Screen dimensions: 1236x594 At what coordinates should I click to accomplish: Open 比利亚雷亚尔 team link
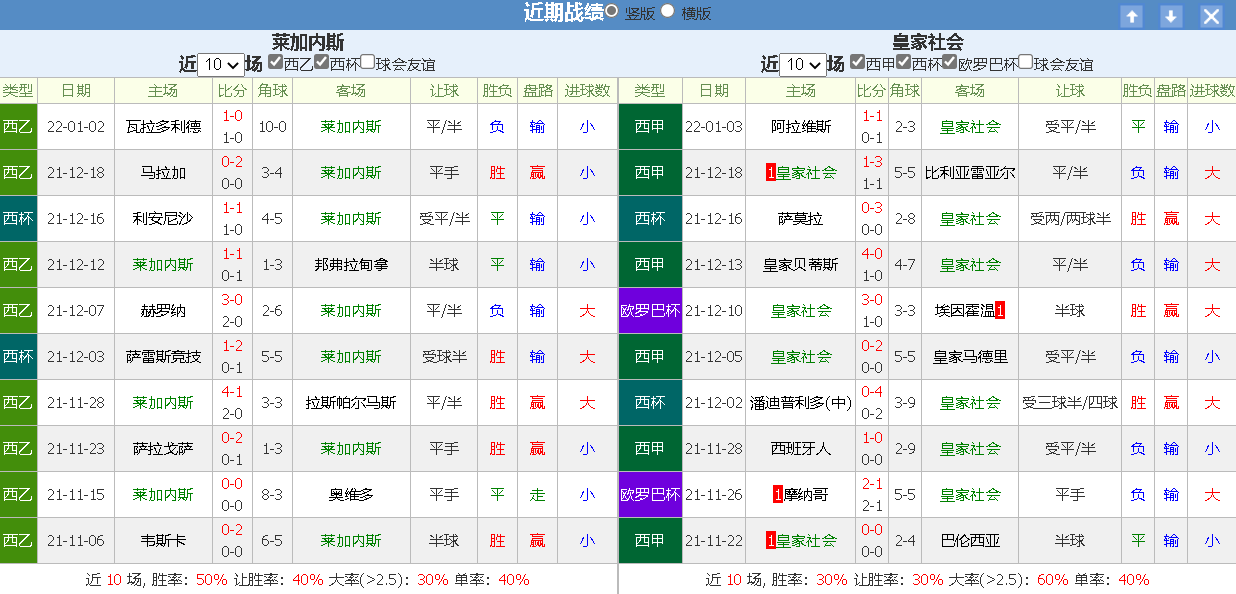pyautogui.click(x=969, y=173)
